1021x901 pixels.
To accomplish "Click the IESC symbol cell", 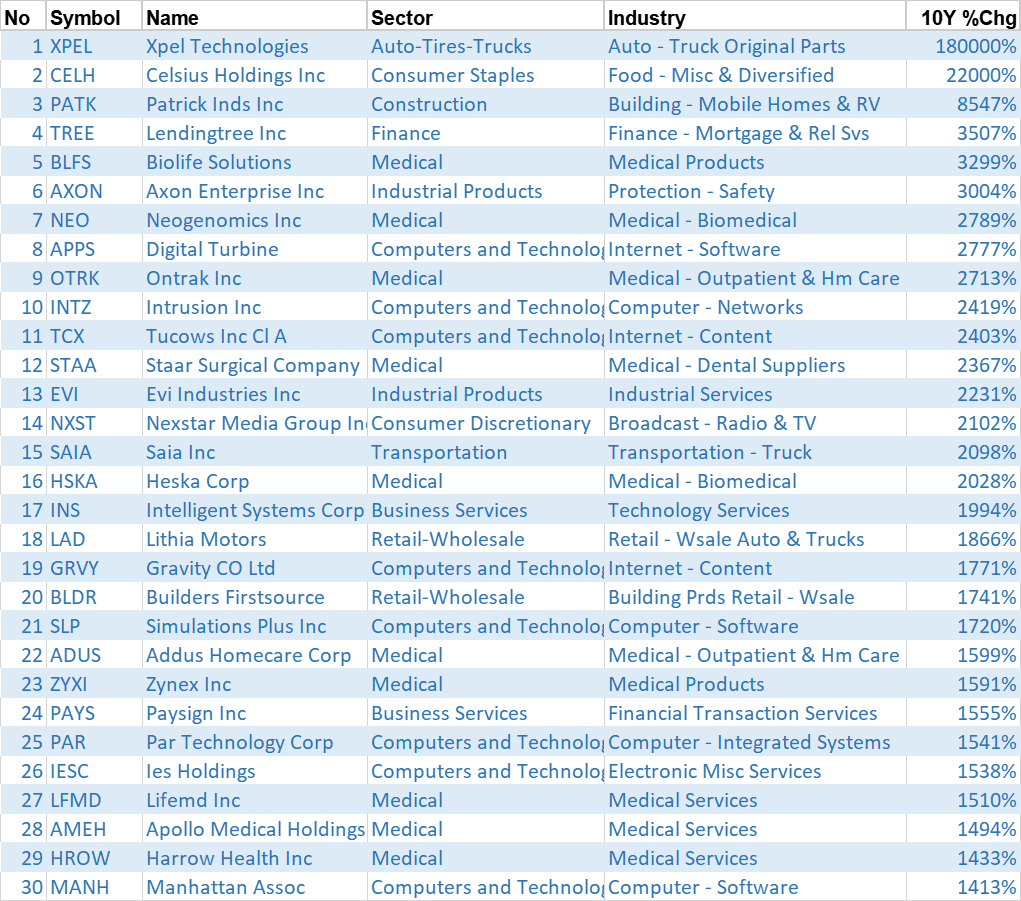I will [x=94, y=771].
